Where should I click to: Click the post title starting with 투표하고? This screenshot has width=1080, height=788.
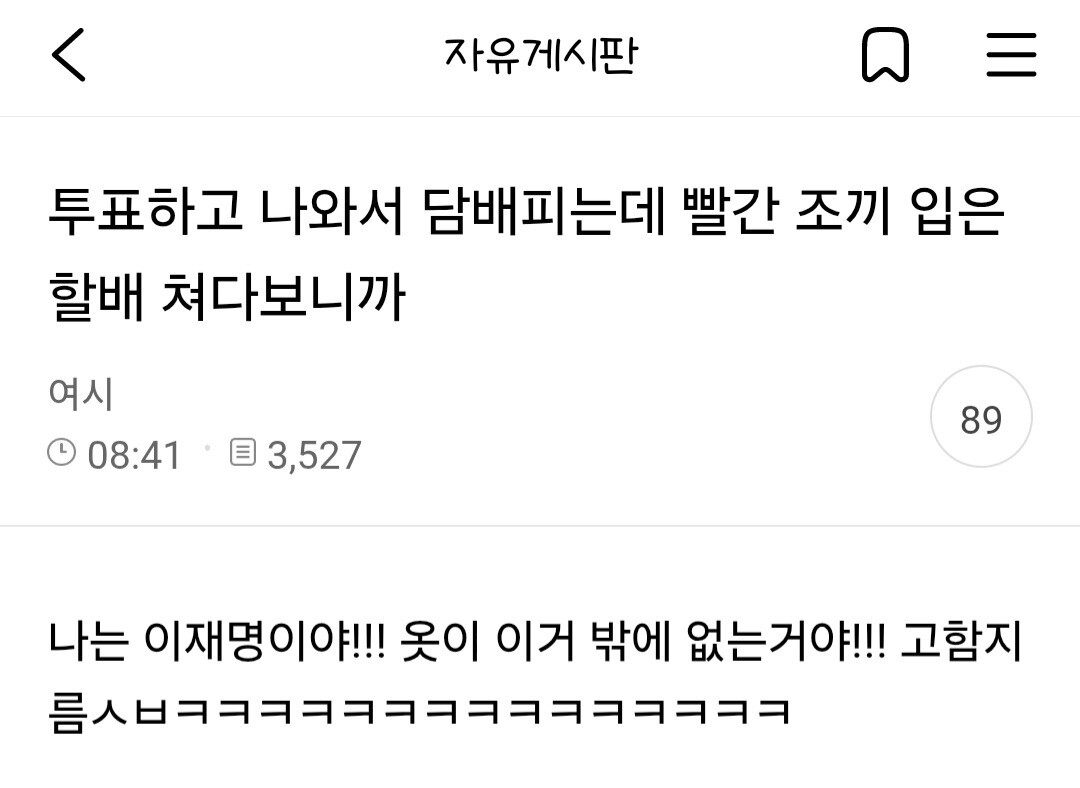527,254
